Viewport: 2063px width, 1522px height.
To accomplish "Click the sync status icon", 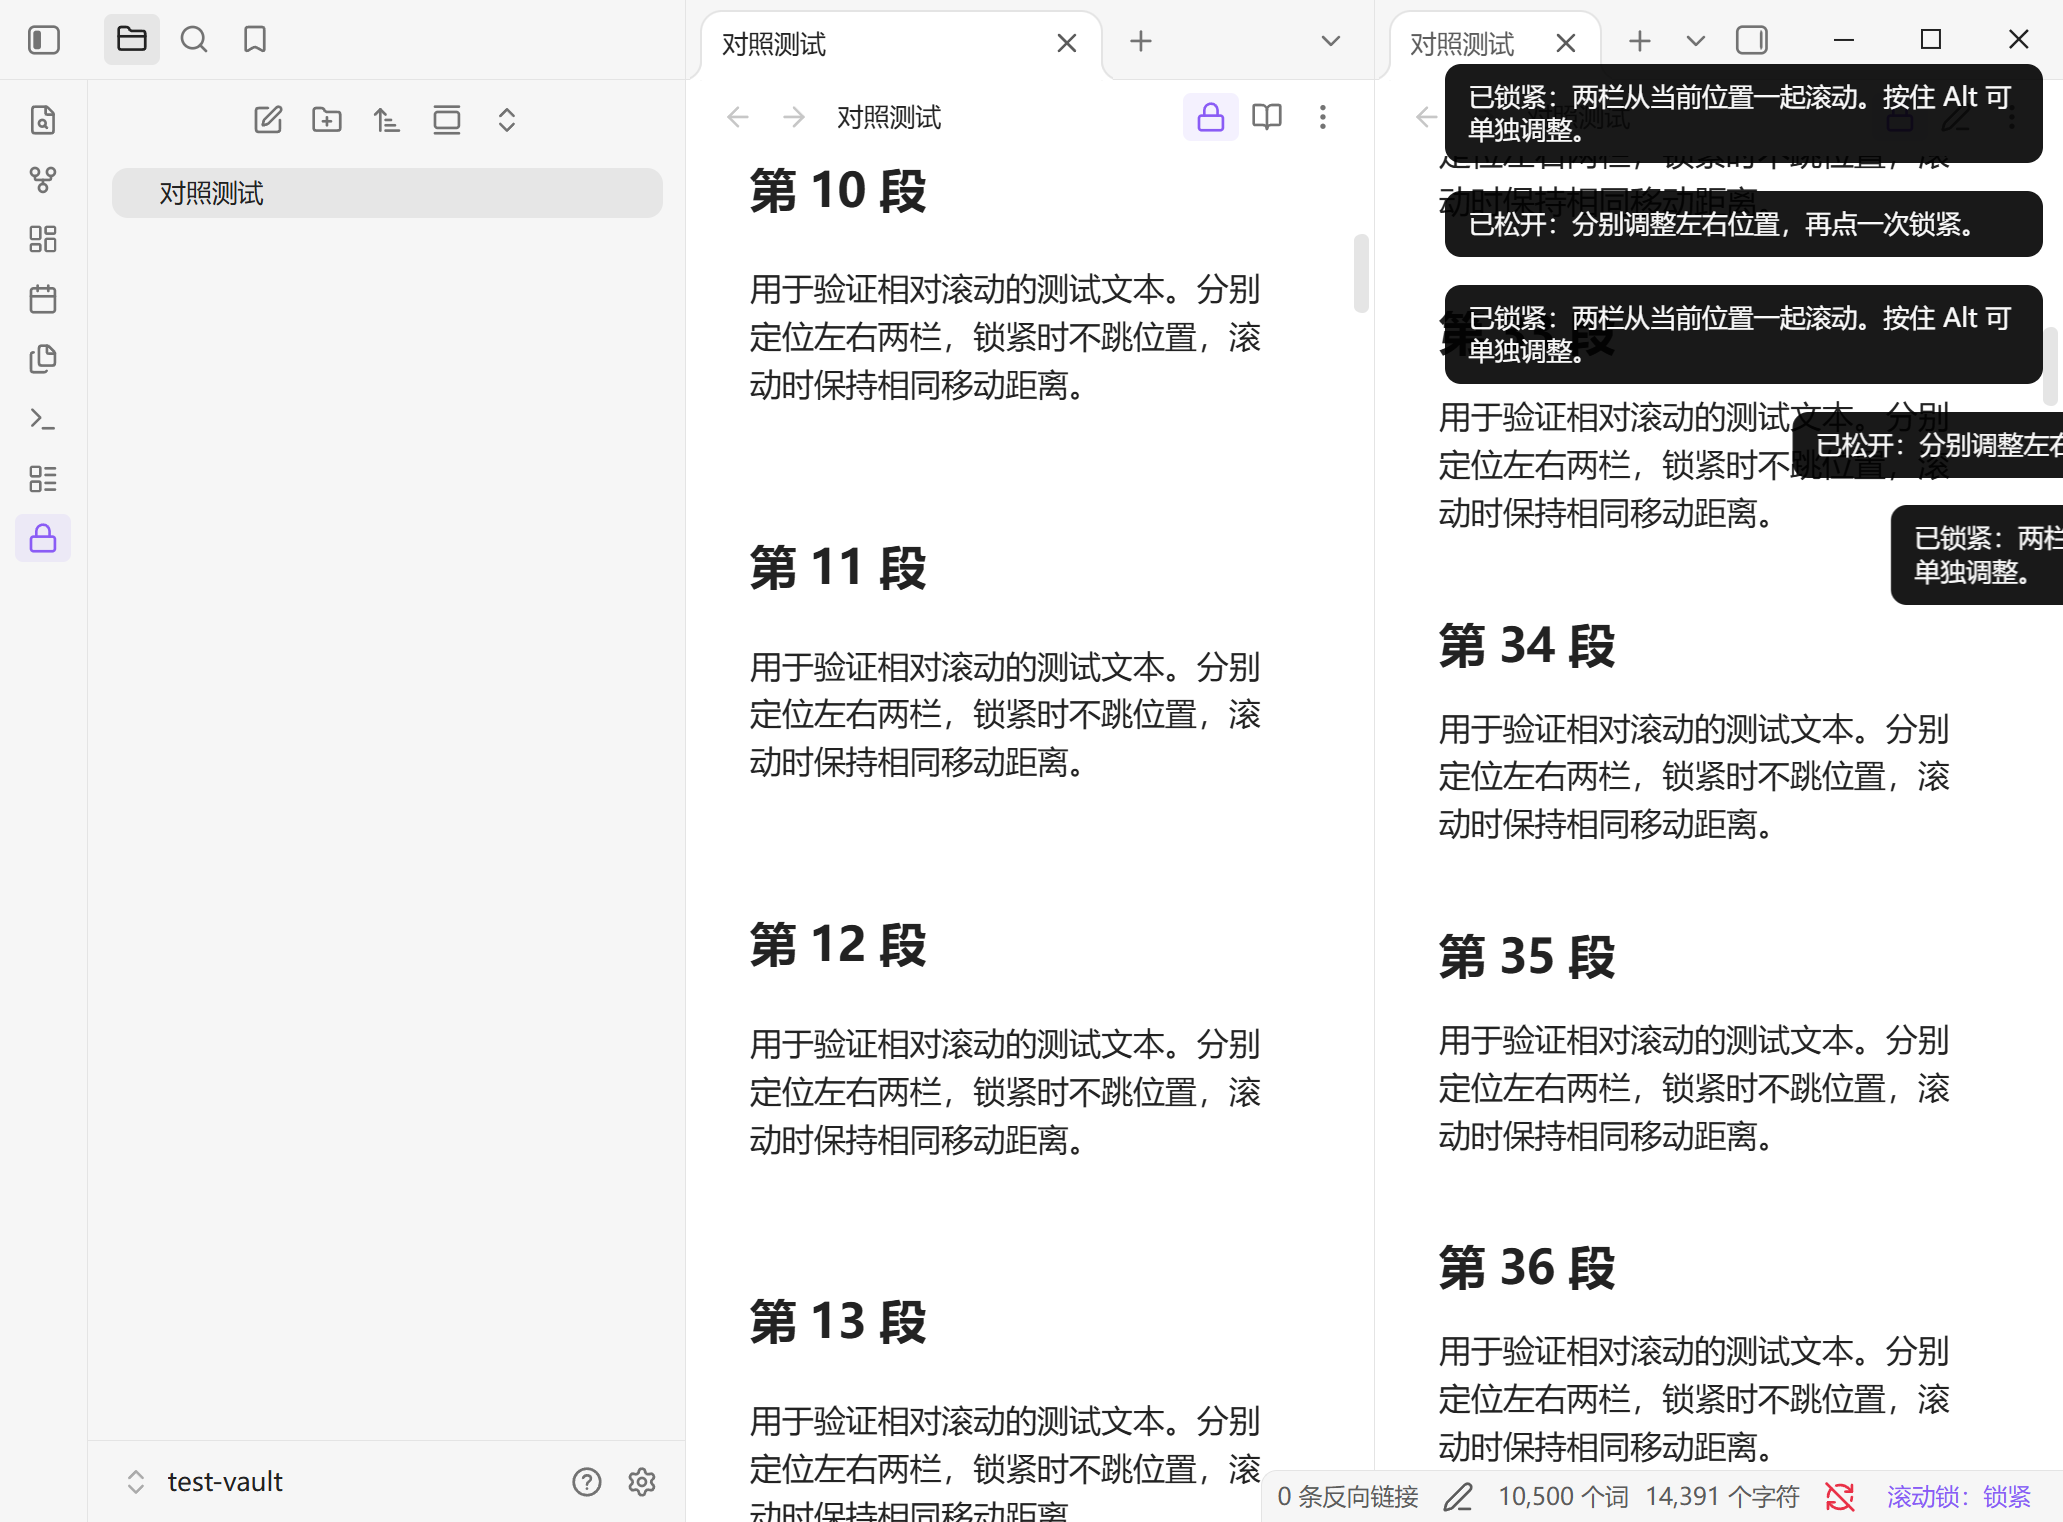I will click(1840, 1497).
